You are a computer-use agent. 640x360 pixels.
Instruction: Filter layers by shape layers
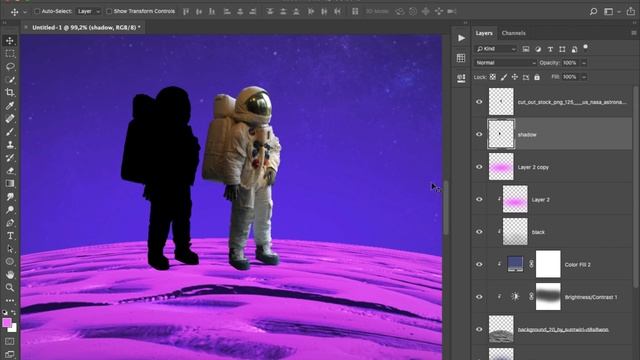tap(562, 49)
